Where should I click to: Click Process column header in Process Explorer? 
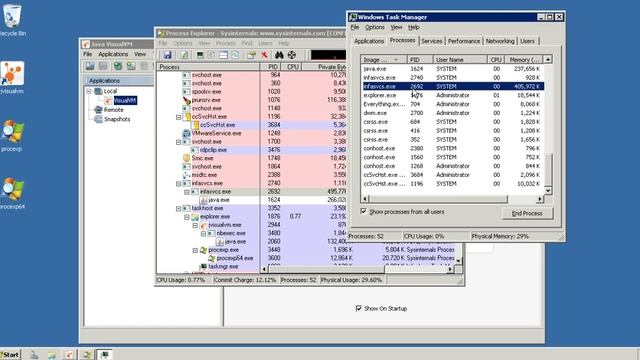point(208,67)
